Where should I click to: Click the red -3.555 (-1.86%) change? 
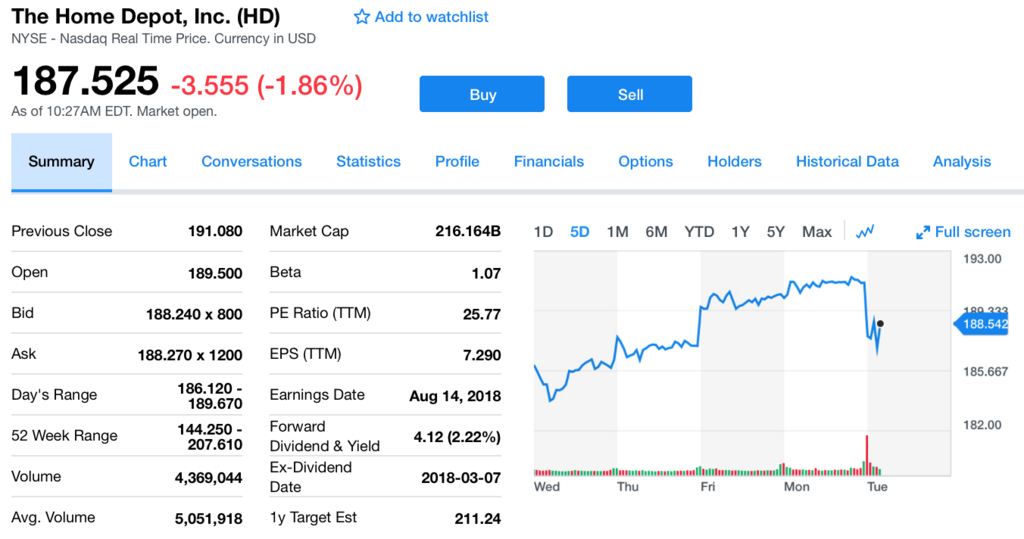(266, 86)
